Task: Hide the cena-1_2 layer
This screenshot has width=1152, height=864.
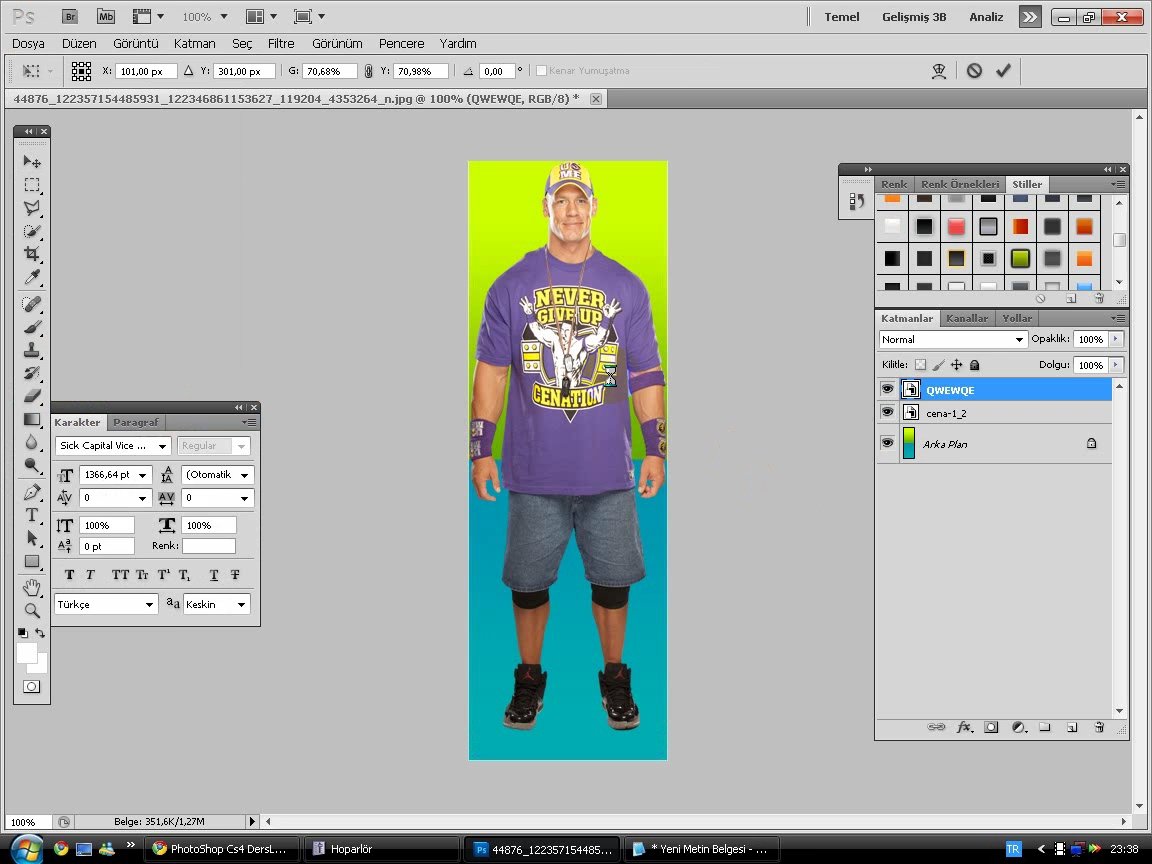Action: tap(888, 412)
